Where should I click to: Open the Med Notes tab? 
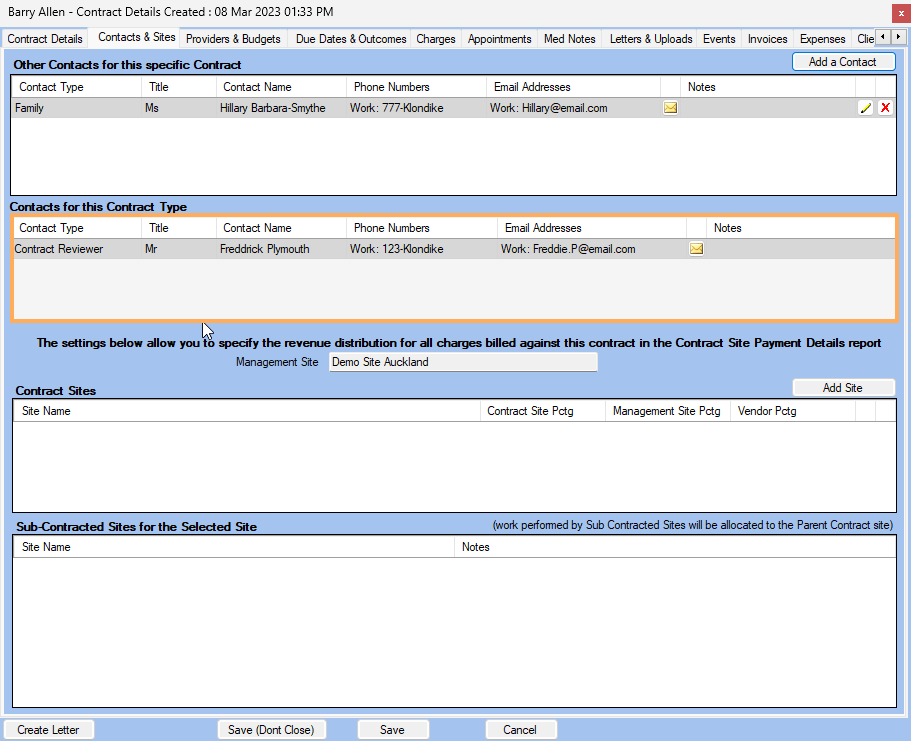tap(569, 39)
